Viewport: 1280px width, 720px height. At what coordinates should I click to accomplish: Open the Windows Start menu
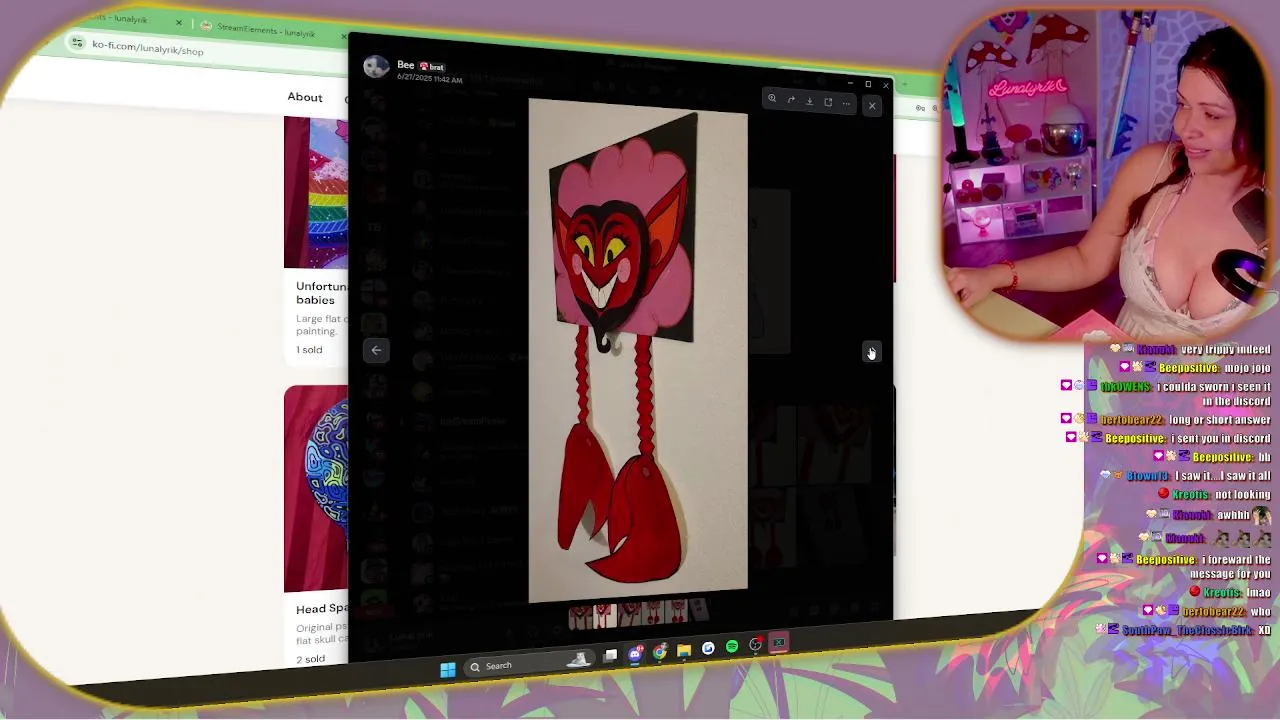448,670
